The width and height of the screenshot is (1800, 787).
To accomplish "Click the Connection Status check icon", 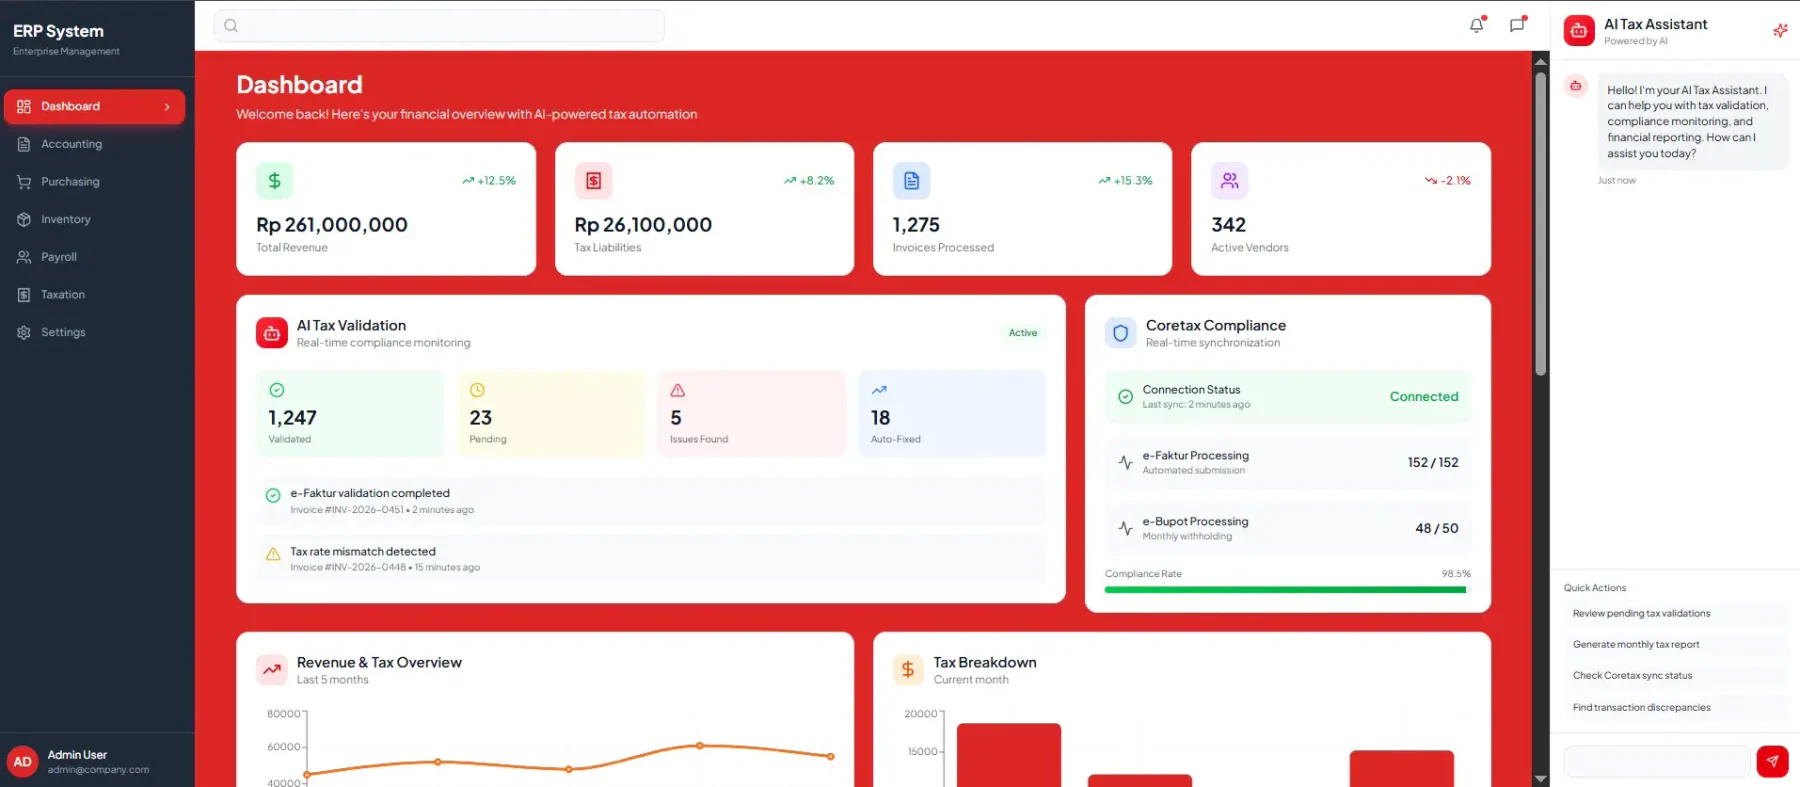I will tap(1125, 397).
